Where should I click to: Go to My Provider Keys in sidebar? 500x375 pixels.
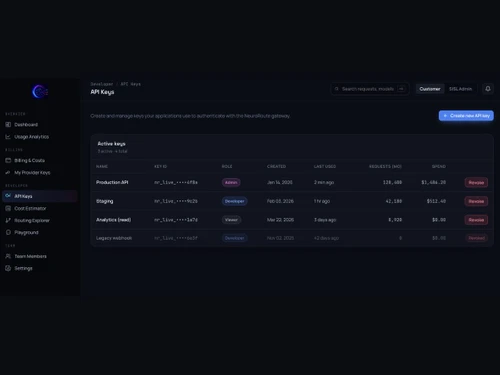[40, 172]
